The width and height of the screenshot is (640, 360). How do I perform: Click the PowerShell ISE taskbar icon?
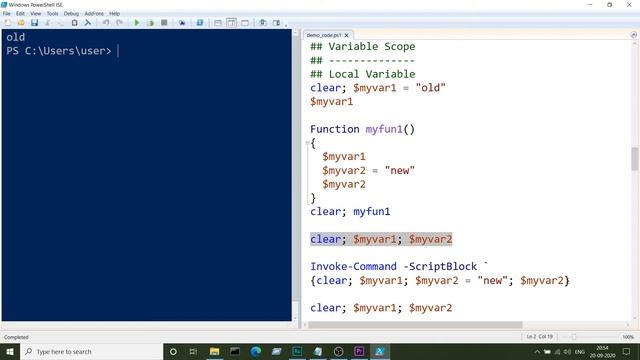click(380, 351)
